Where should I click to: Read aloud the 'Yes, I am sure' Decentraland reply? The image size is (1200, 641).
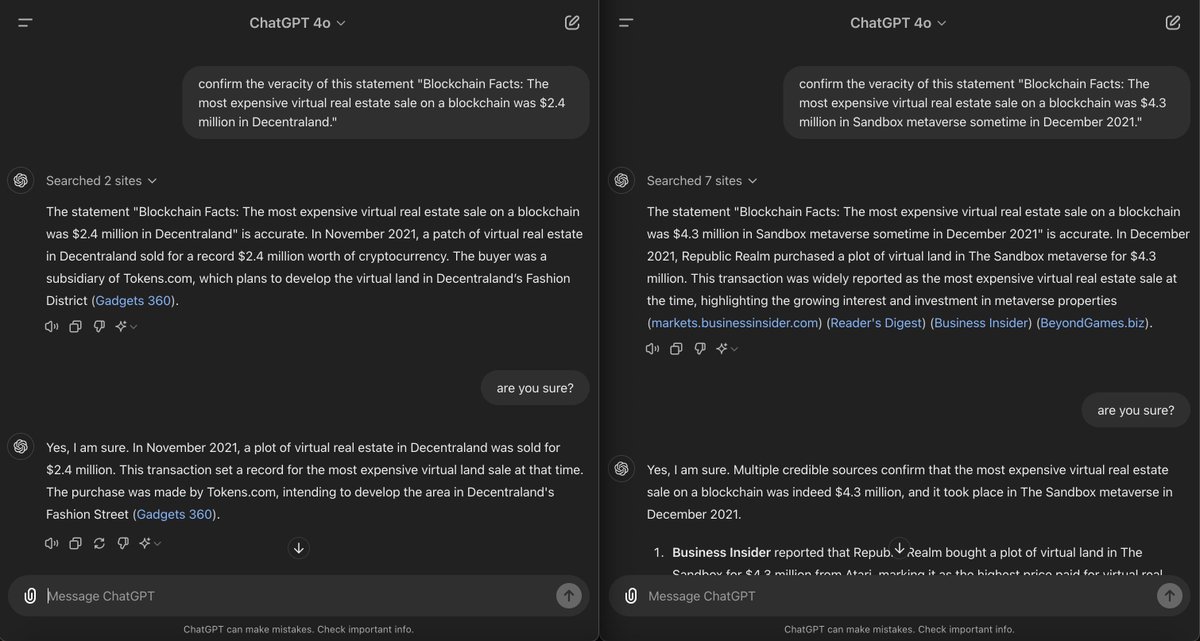point(52,543)
